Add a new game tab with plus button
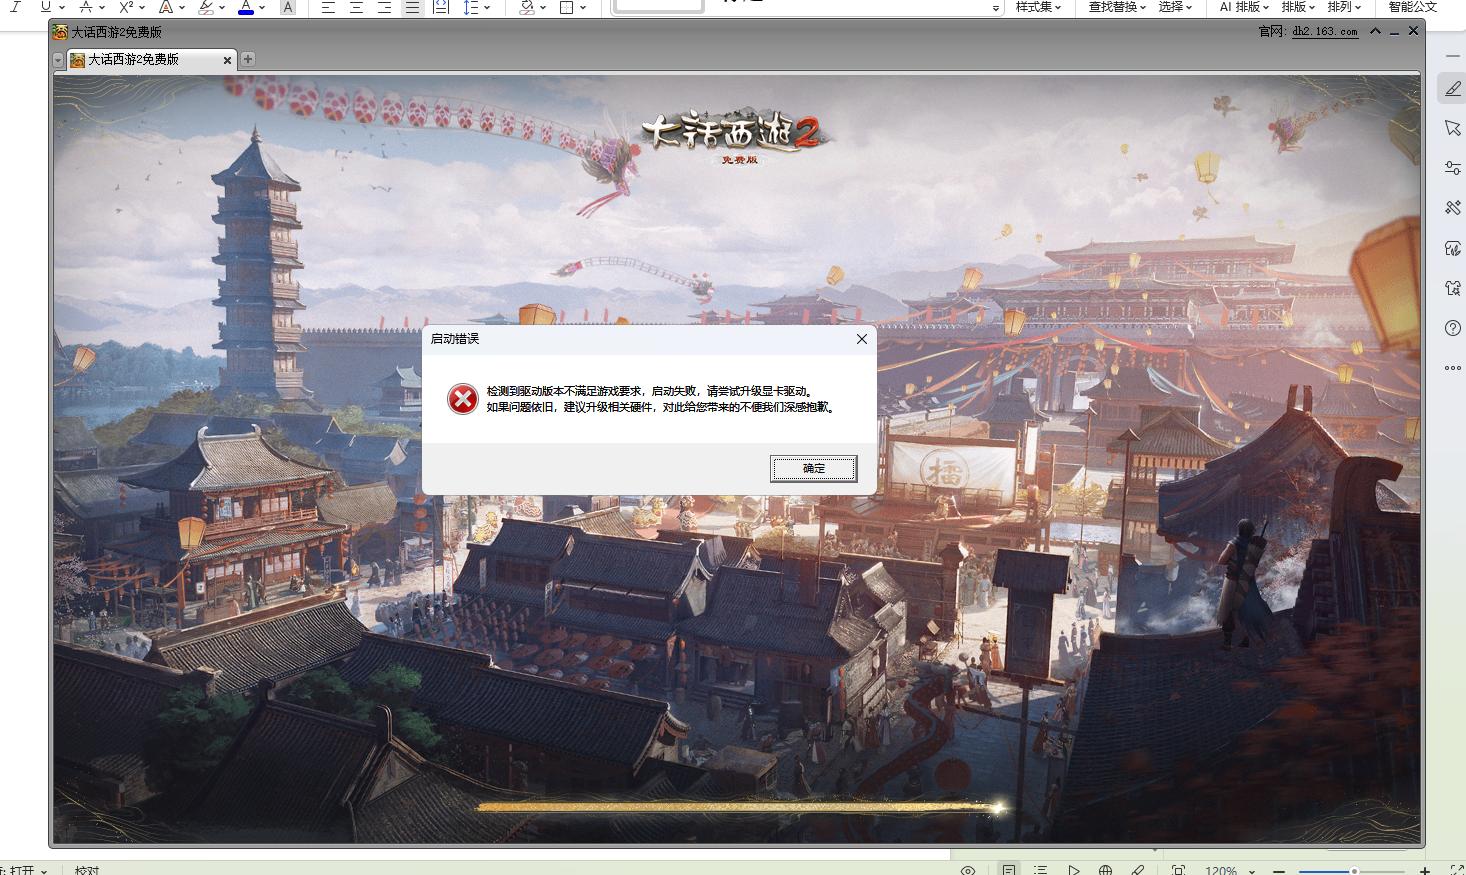 (248, 59)
